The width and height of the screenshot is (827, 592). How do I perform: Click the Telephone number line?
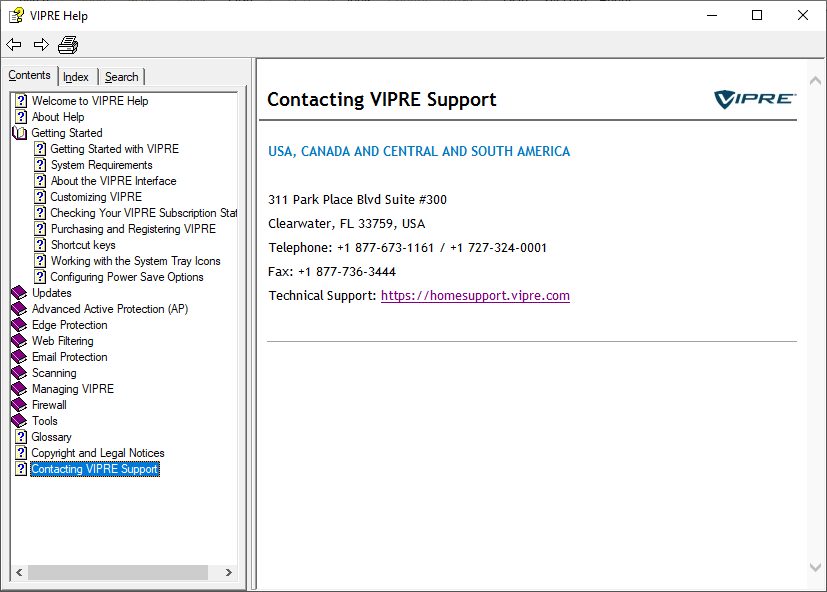(x=408, y=247)
